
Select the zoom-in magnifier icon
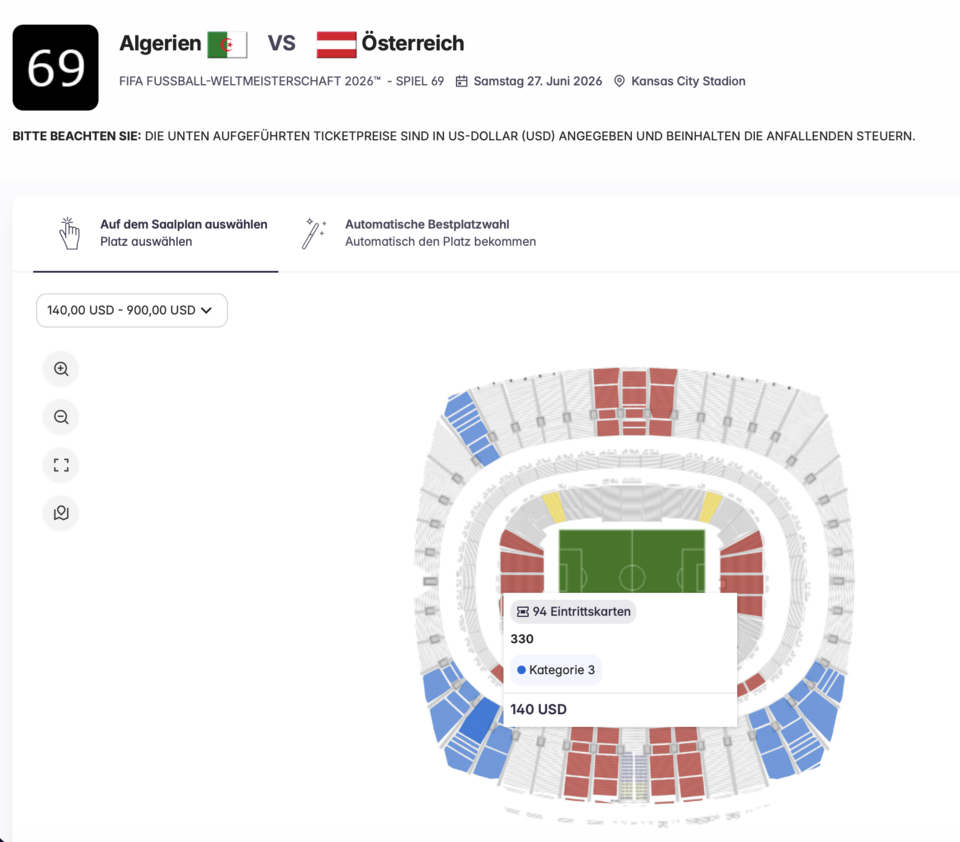tap(61, 368)
